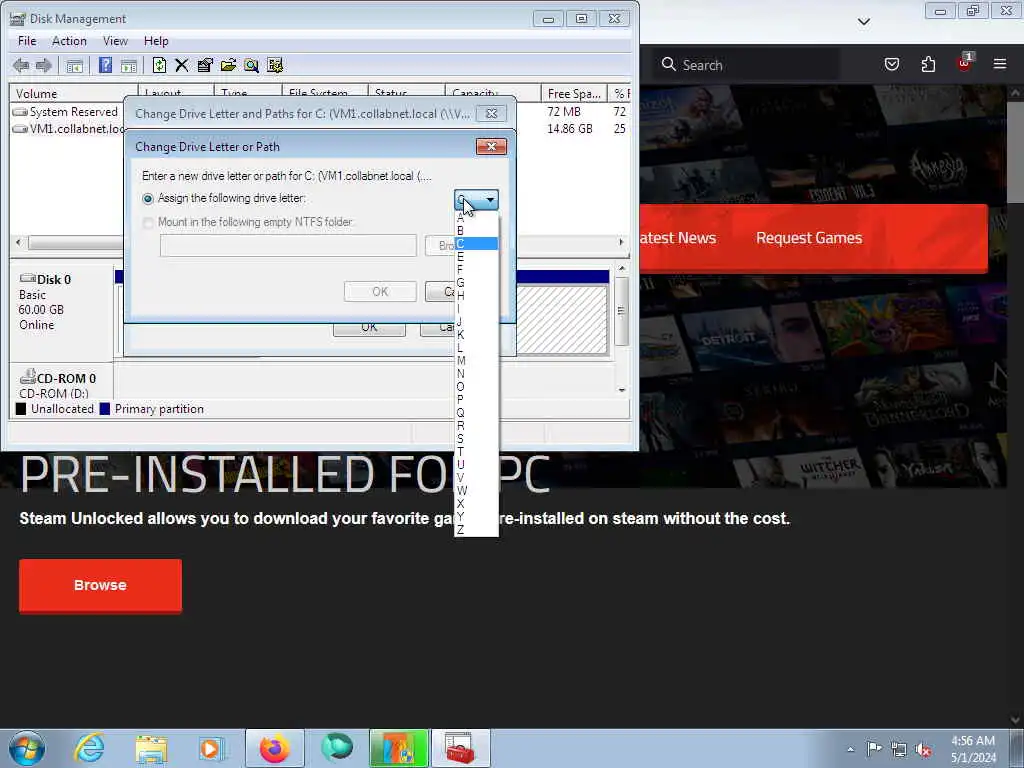Viewport: 1024px width, 768px height.
Task: Click the disk pane scroll-down arrow
Action: pos(622,390)
